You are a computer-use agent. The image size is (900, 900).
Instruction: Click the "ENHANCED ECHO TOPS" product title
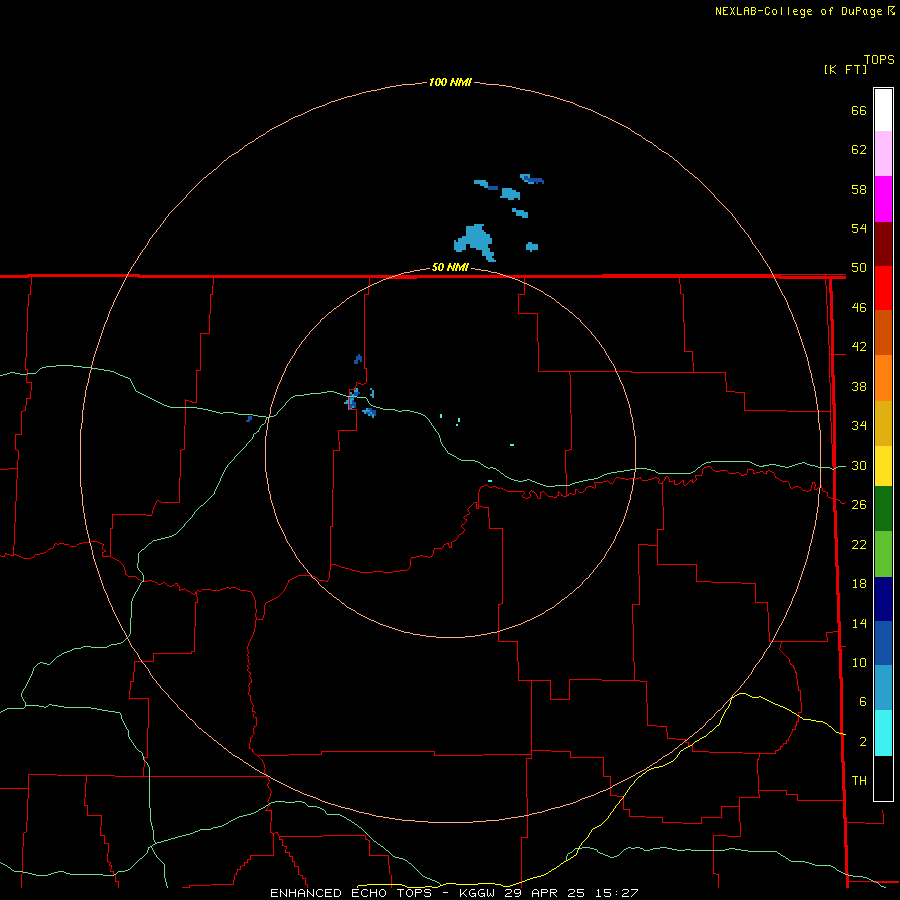(x=351, y=893)
